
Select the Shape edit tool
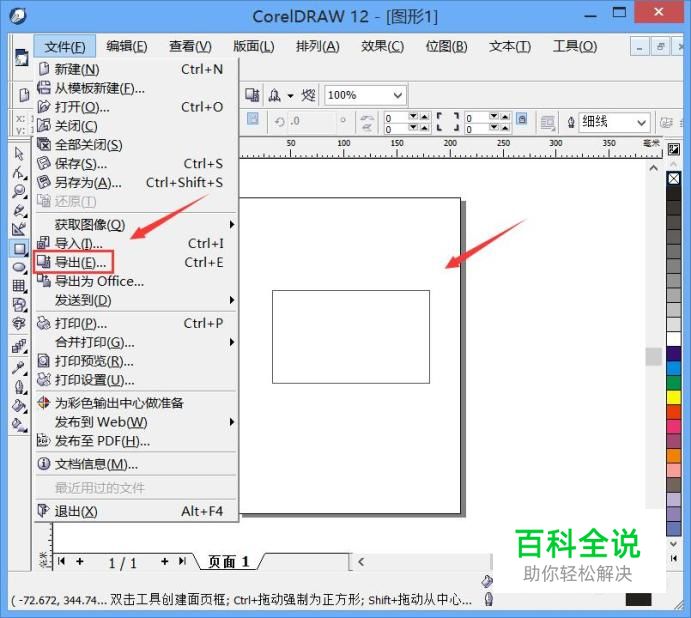(x=19, y=173)
